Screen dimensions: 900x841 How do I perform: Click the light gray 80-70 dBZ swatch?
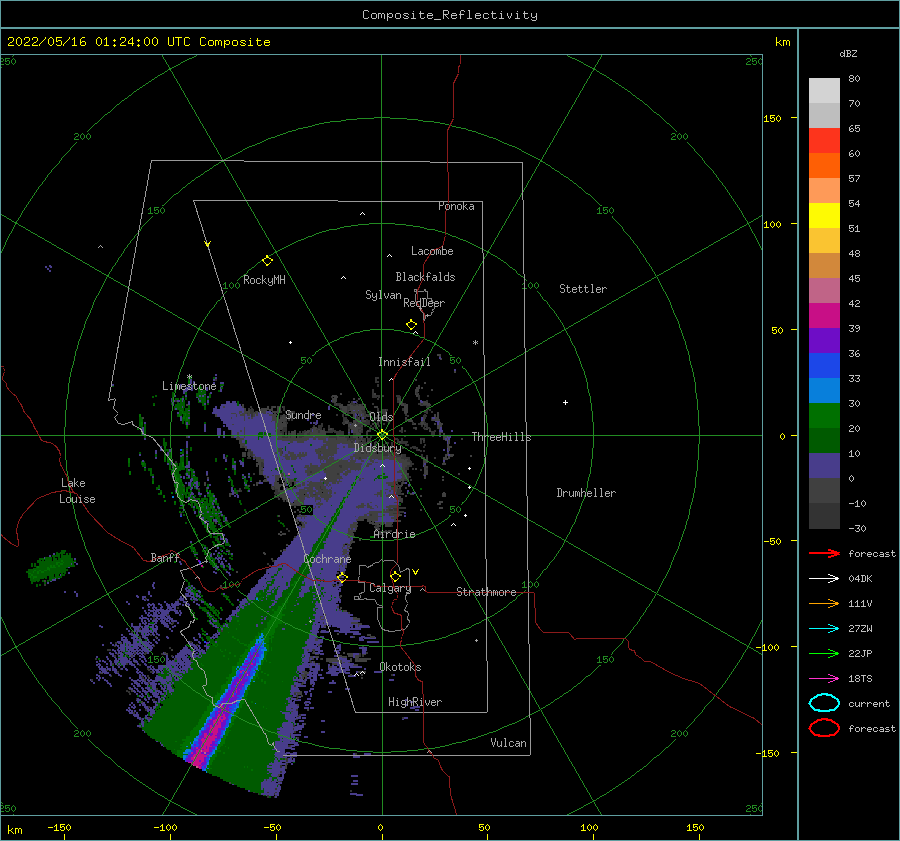[824, 91]
